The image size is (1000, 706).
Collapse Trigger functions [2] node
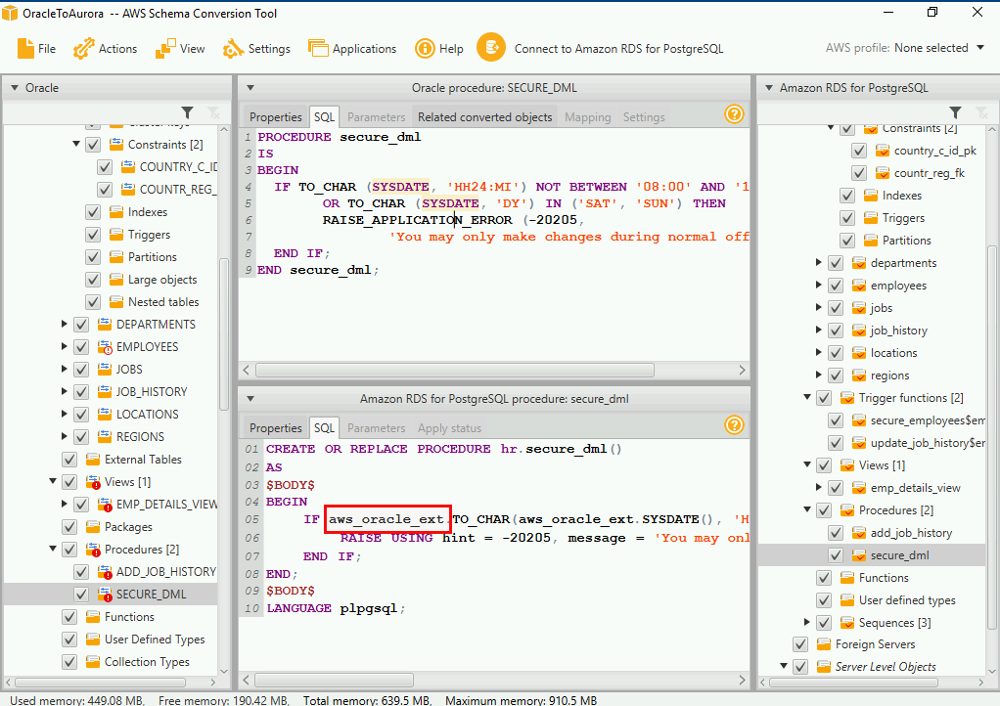[x=807, y=397]
